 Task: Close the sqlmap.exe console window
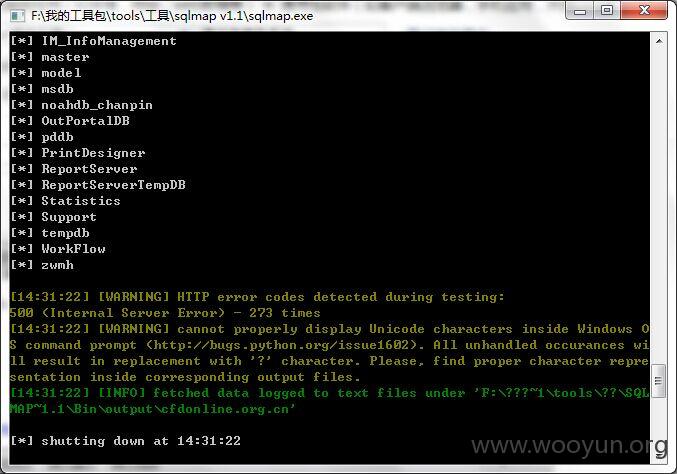644,10
